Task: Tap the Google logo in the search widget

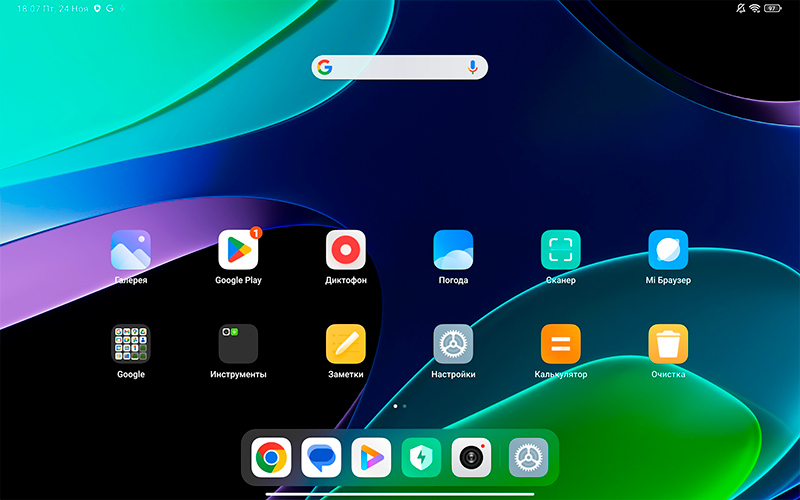Action: (x=324, y=67)
